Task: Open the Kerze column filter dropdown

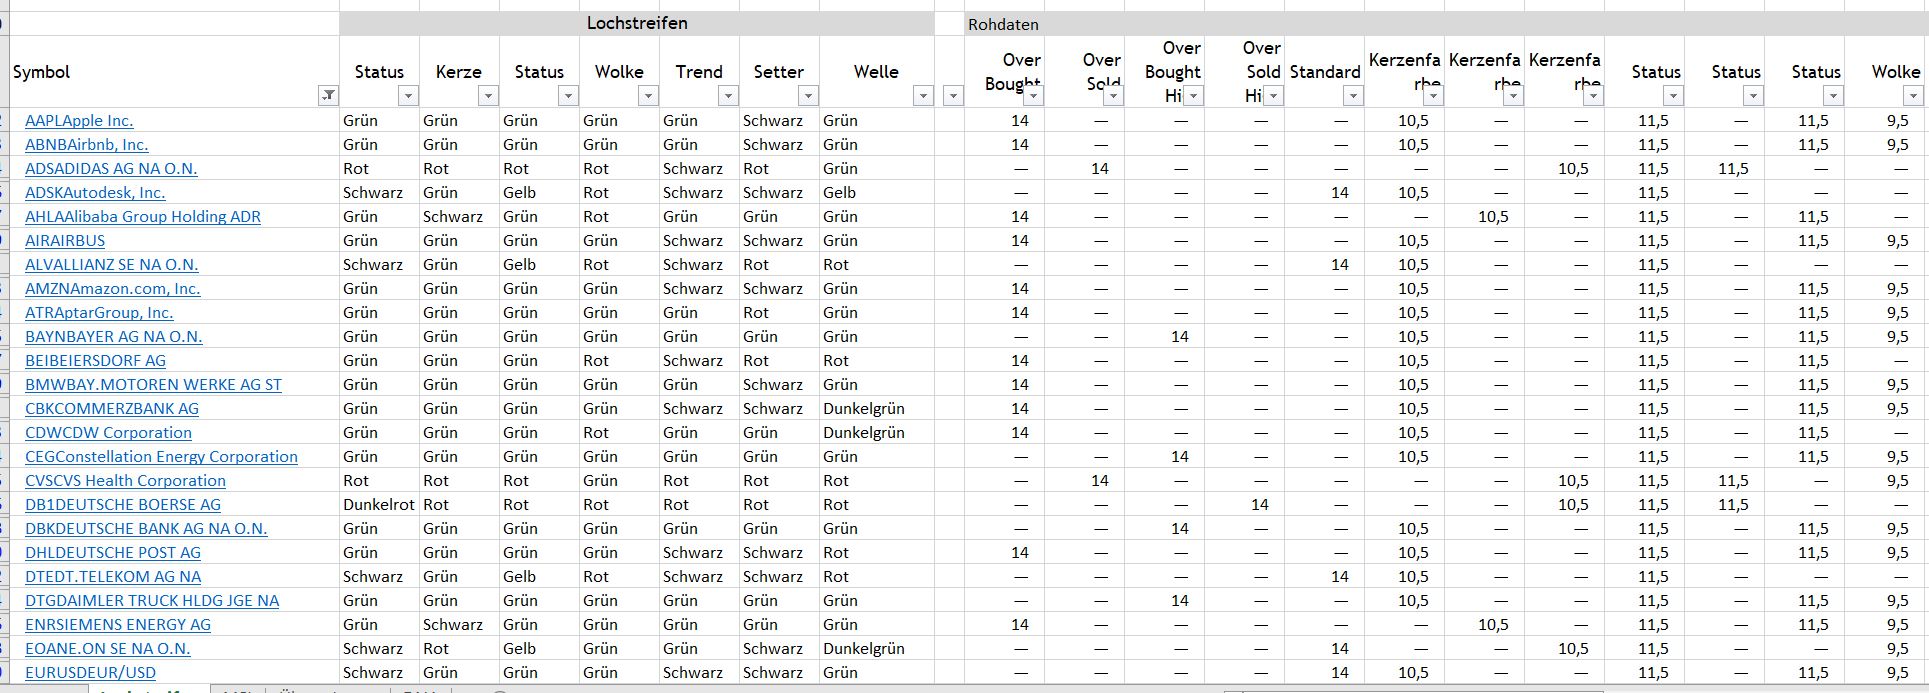Action: tap(488, 96)
